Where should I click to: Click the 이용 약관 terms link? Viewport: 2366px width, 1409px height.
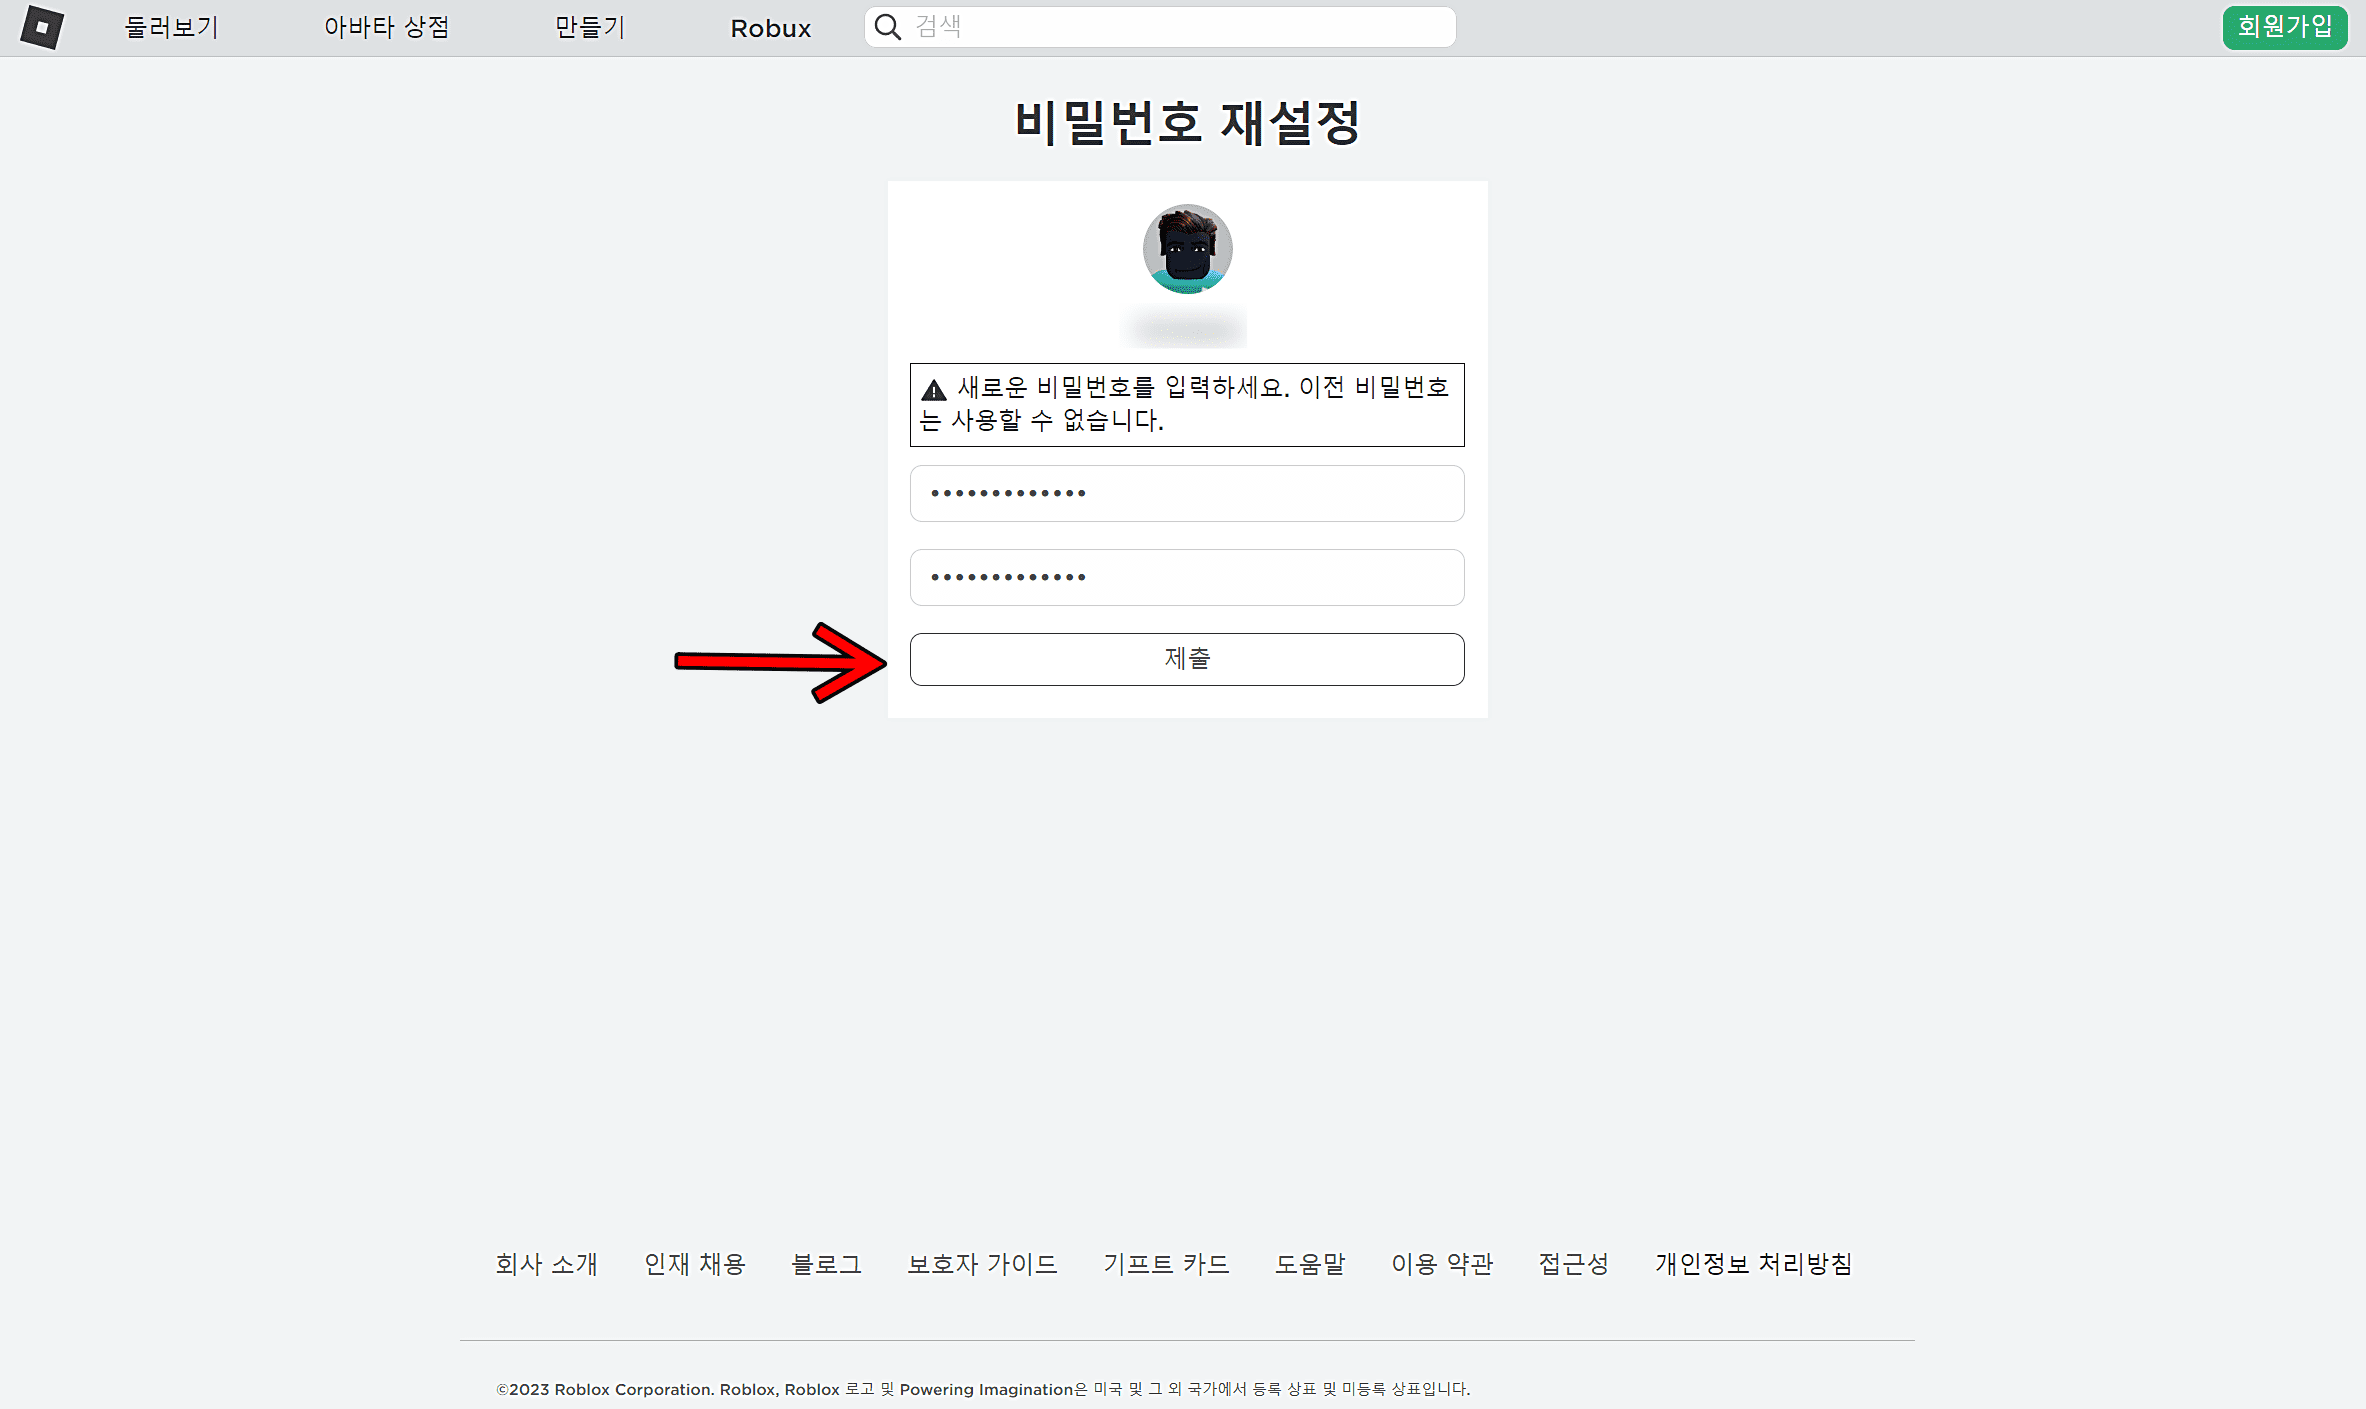pyautogui.click(x=1442, y=1263)
